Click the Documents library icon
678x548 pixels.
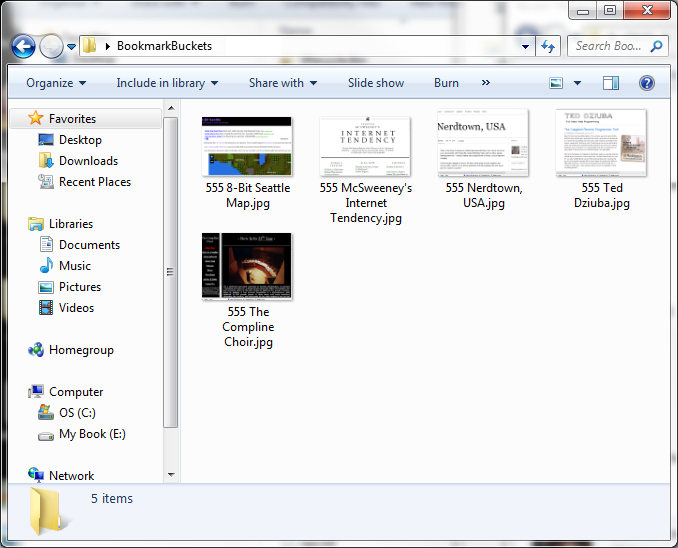(x=46, y=244)
